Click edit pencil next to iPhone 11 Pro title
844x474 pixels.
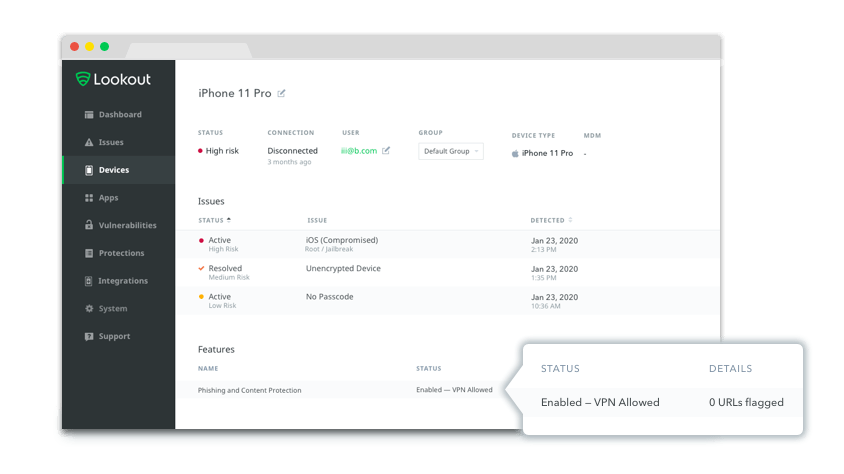[x=281, y=93]
